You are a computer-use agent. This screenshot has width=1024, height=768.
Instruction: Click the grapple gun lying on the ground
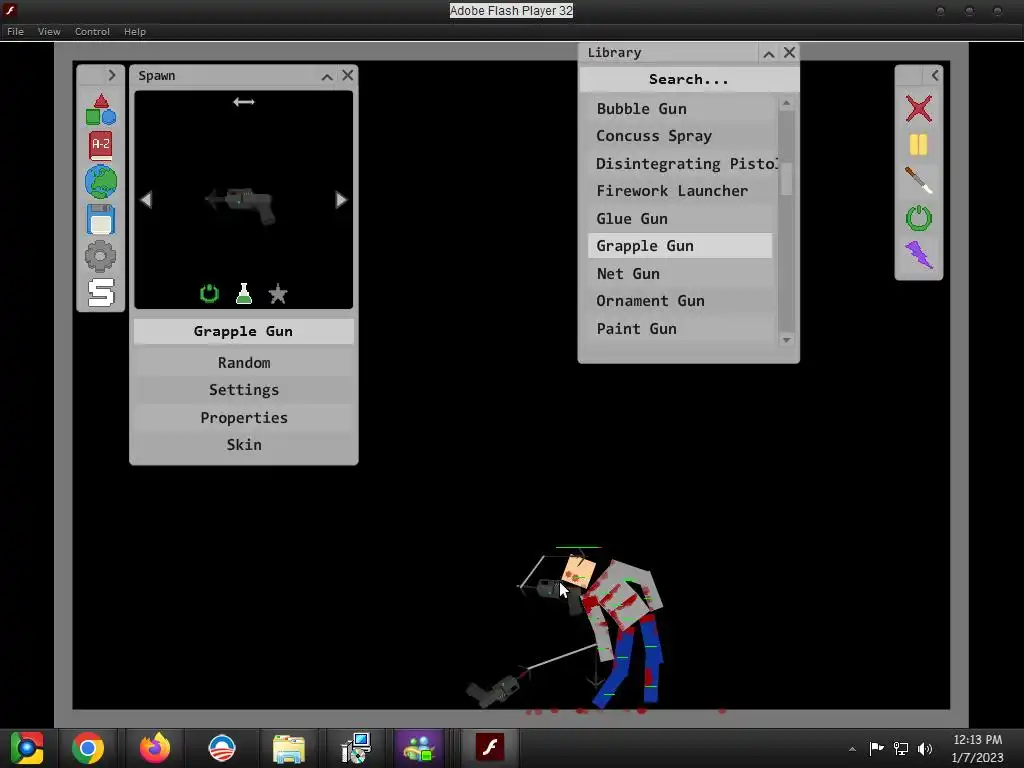494,692
